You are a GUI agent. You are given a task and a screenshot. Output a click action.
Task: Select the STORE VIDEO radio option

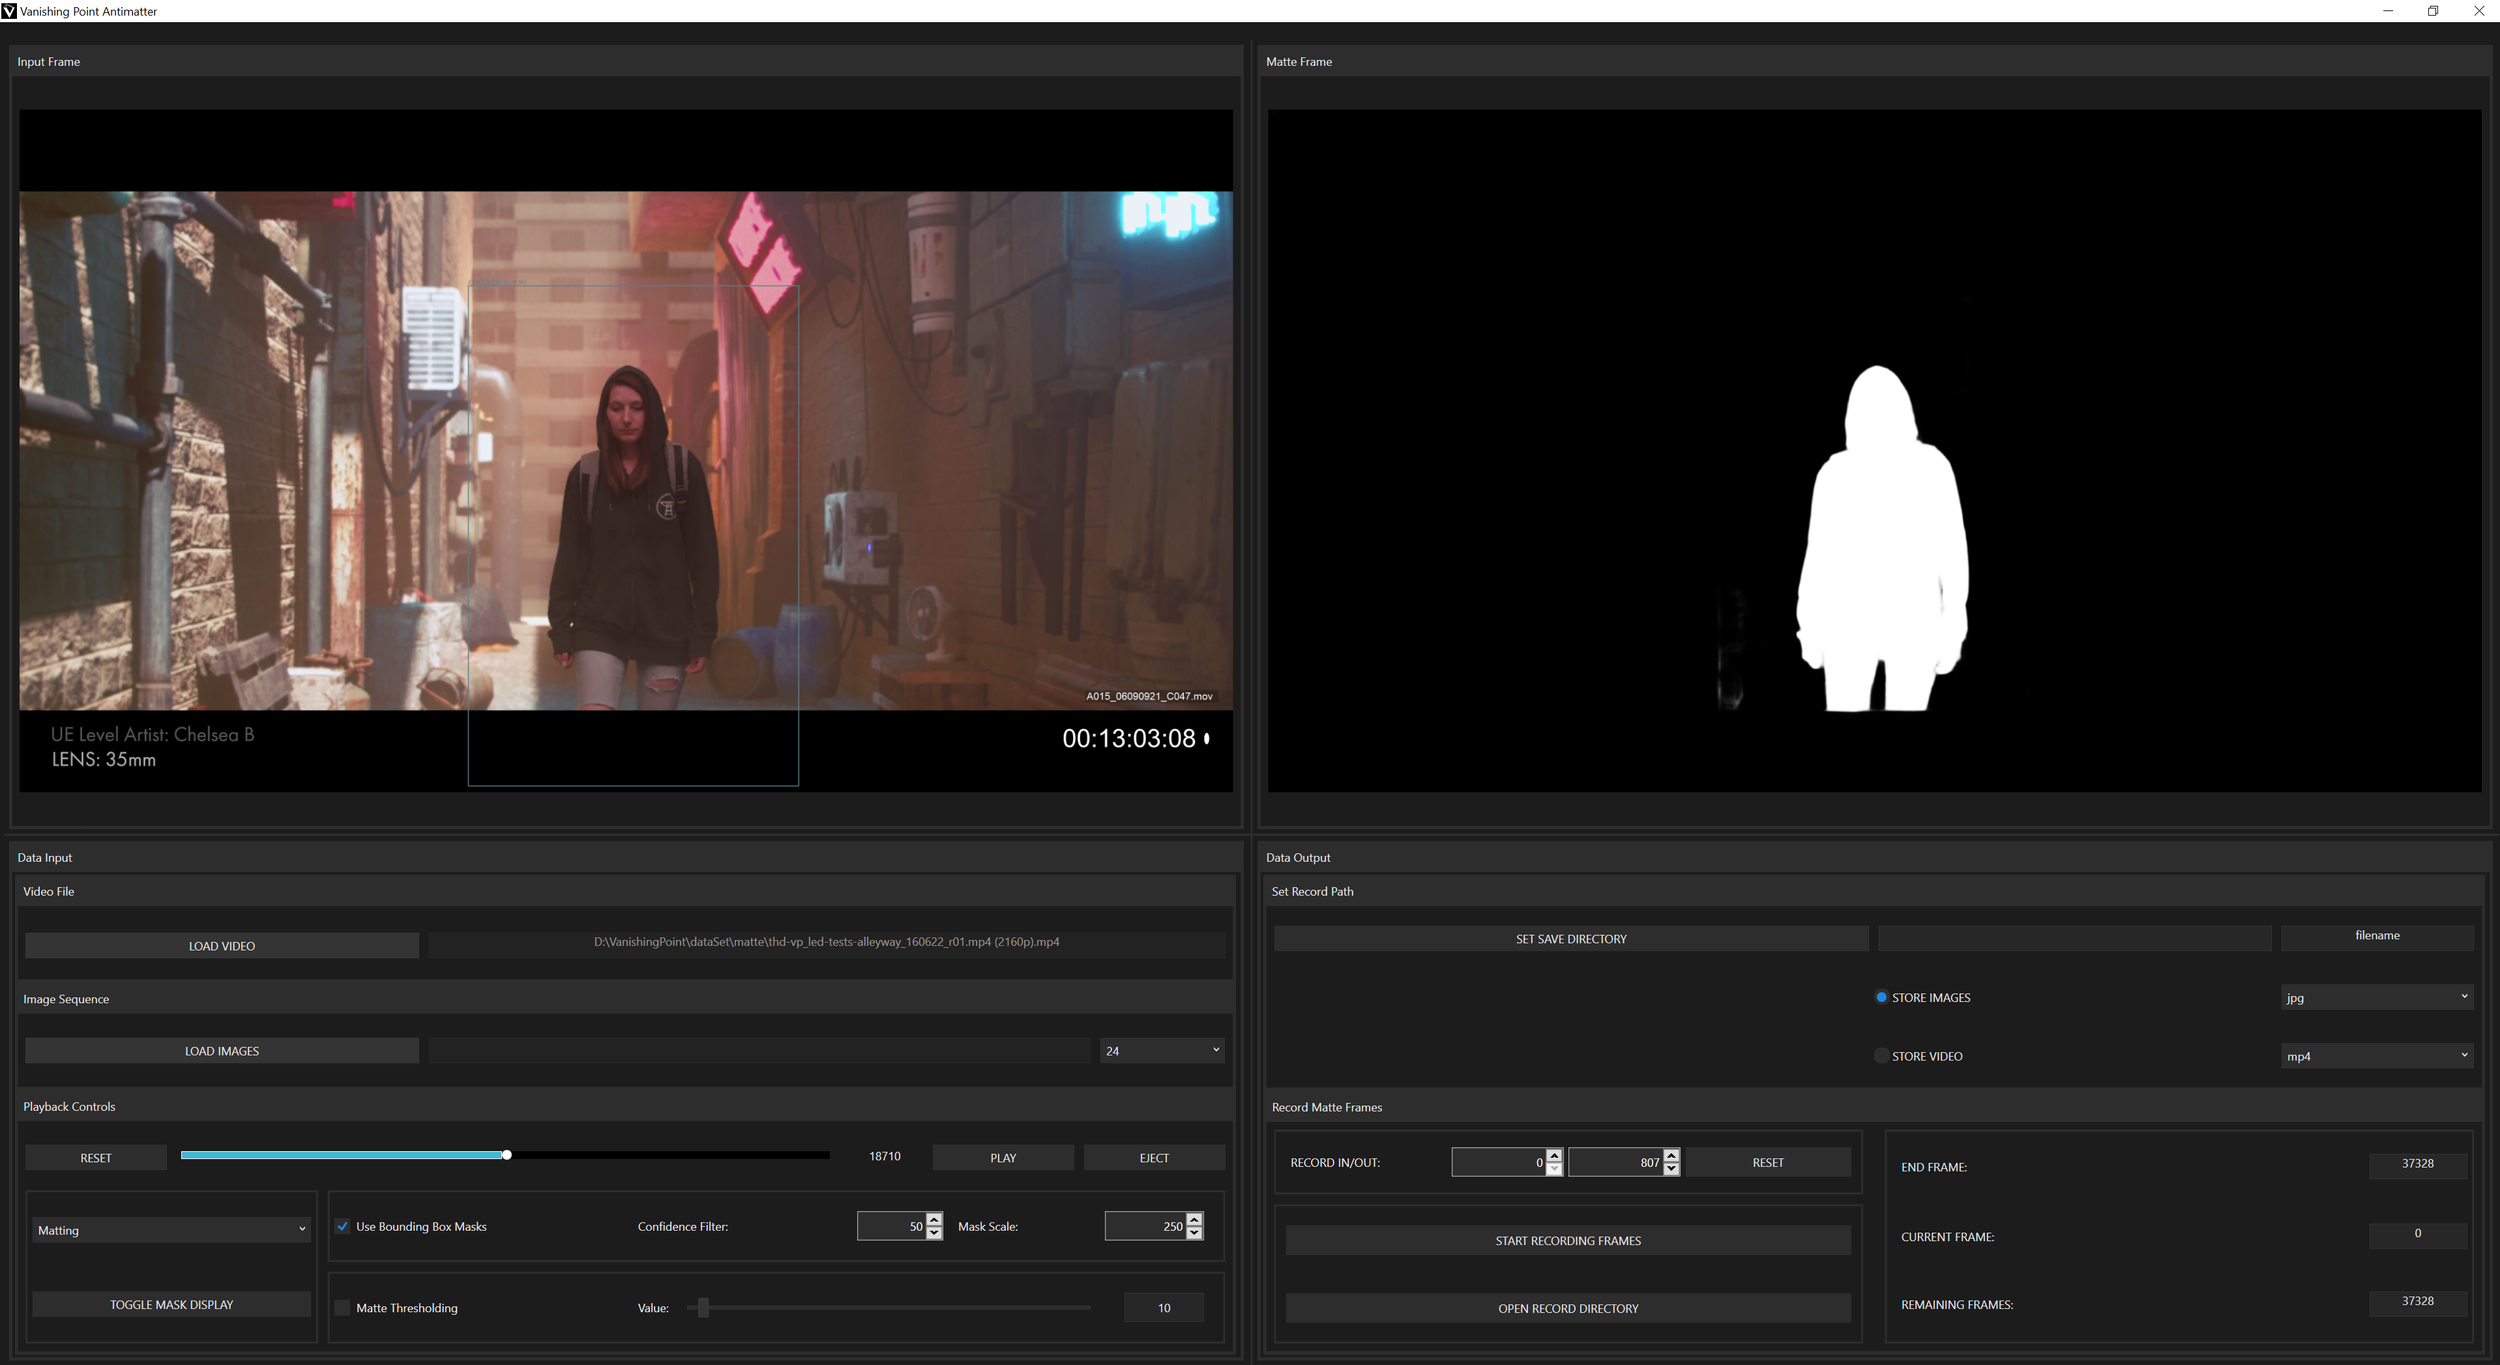[1881, 1056]
